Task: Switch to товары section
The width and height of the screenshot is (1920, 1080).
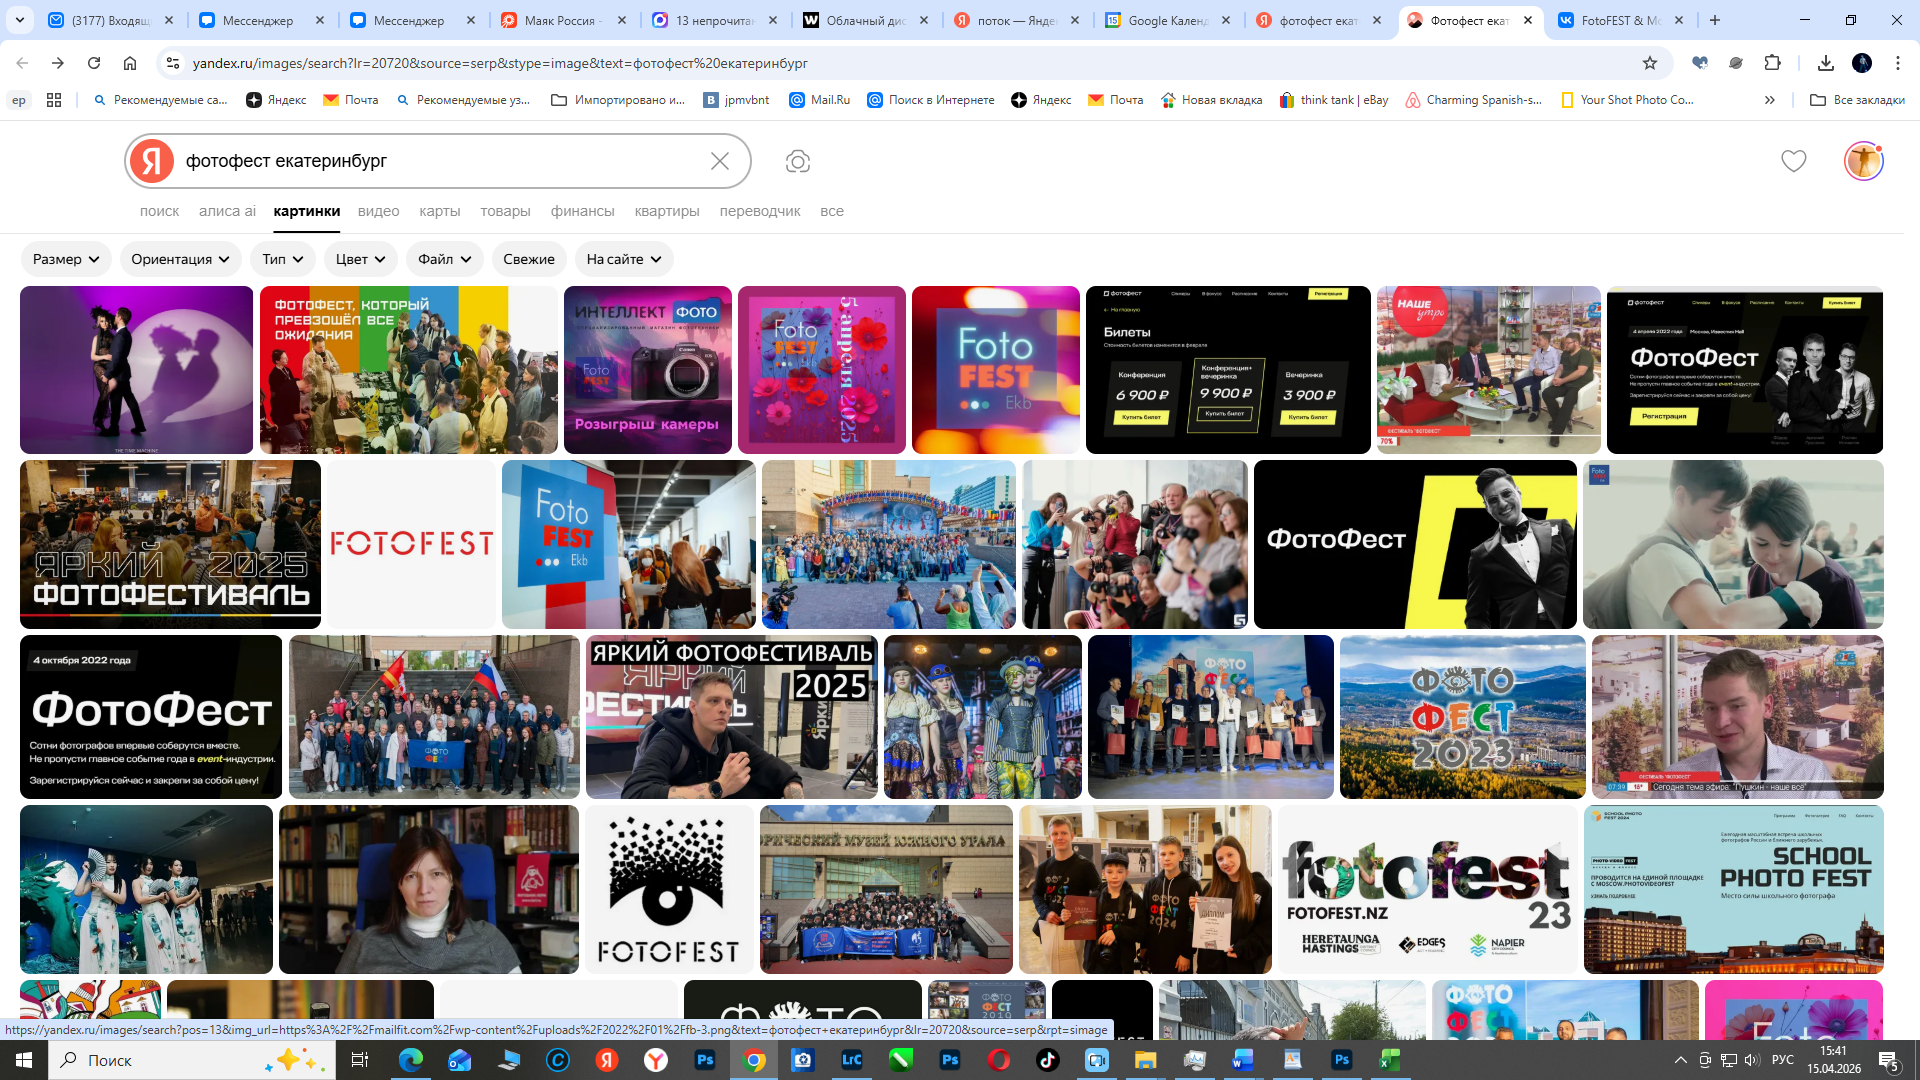Action: click(x=505, y=211)
